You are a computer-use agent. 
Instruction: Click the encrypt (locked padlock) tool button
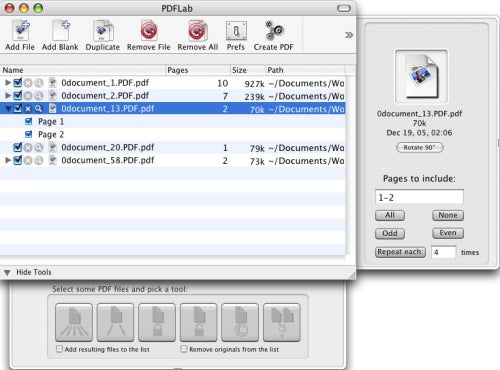point(157,322)
